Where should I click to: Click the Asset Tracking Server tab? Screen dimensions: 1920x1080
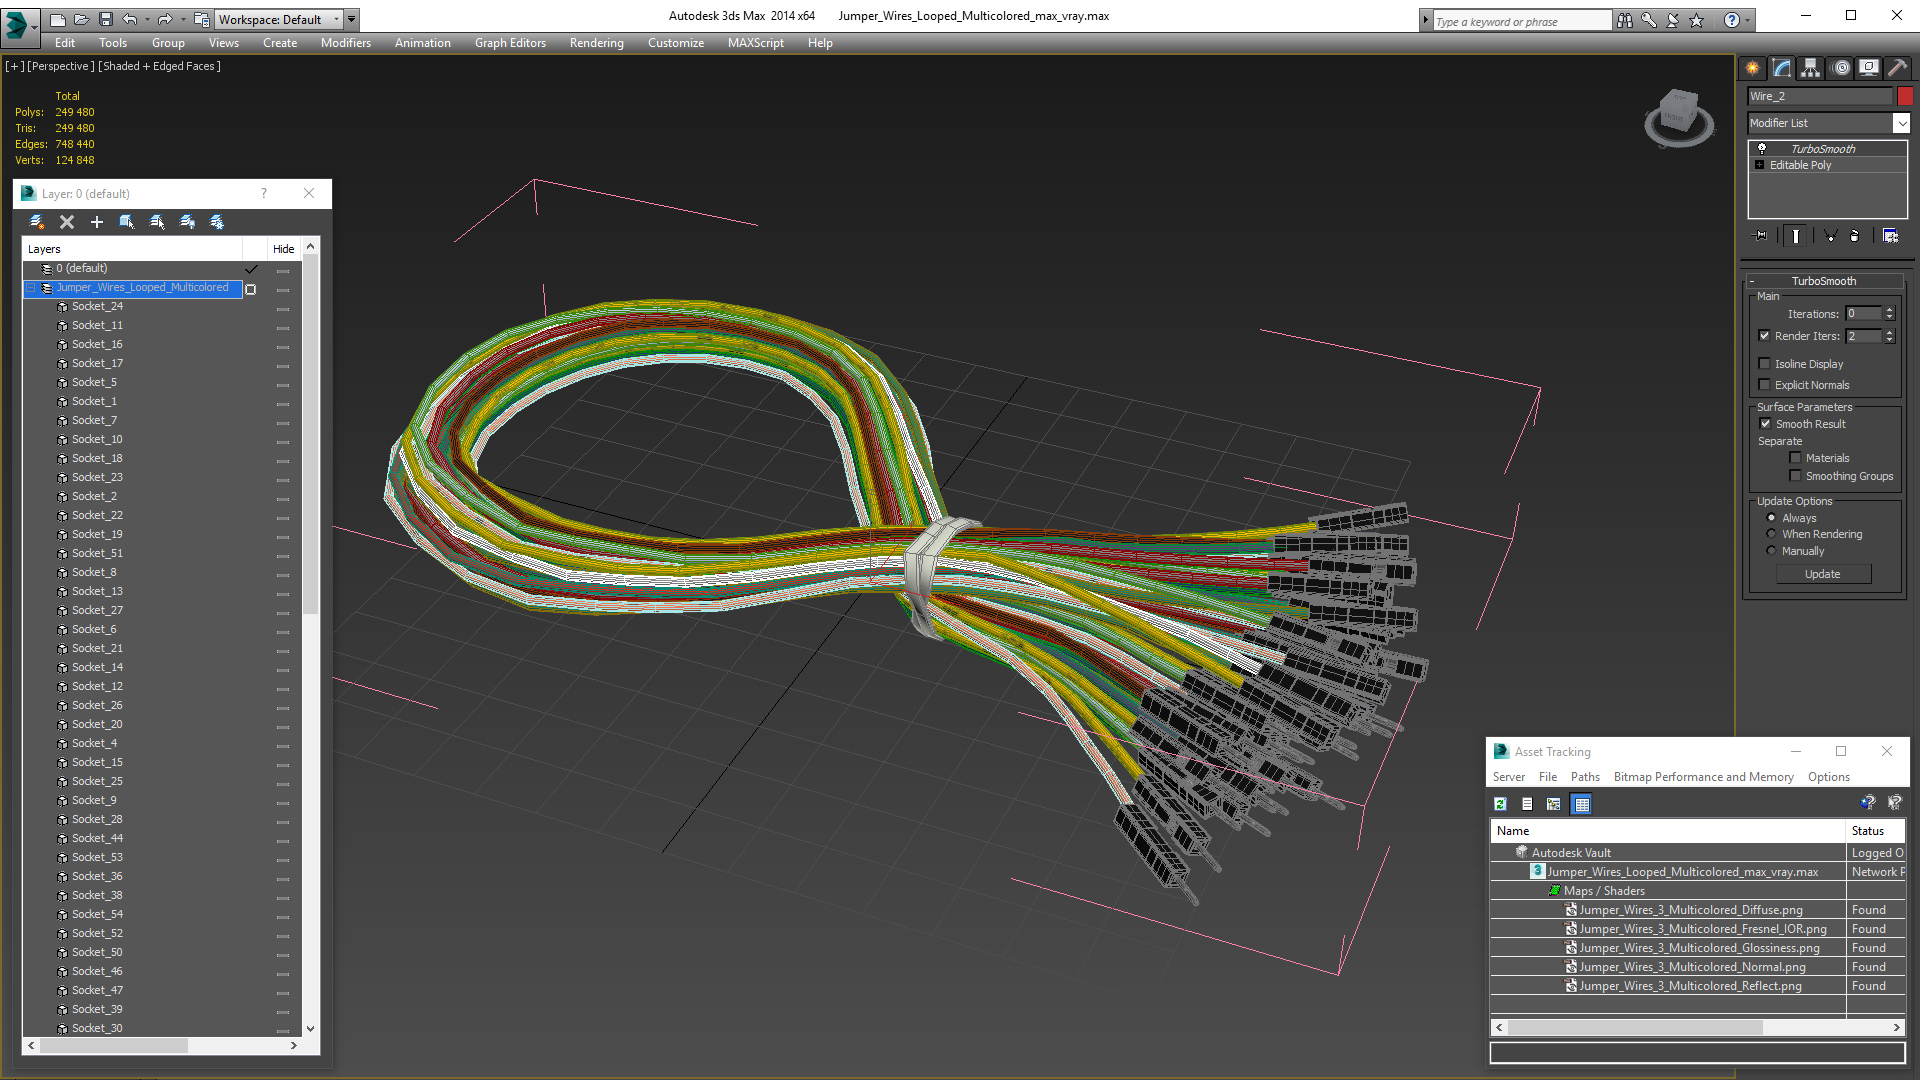click(x=1510, y=777)
